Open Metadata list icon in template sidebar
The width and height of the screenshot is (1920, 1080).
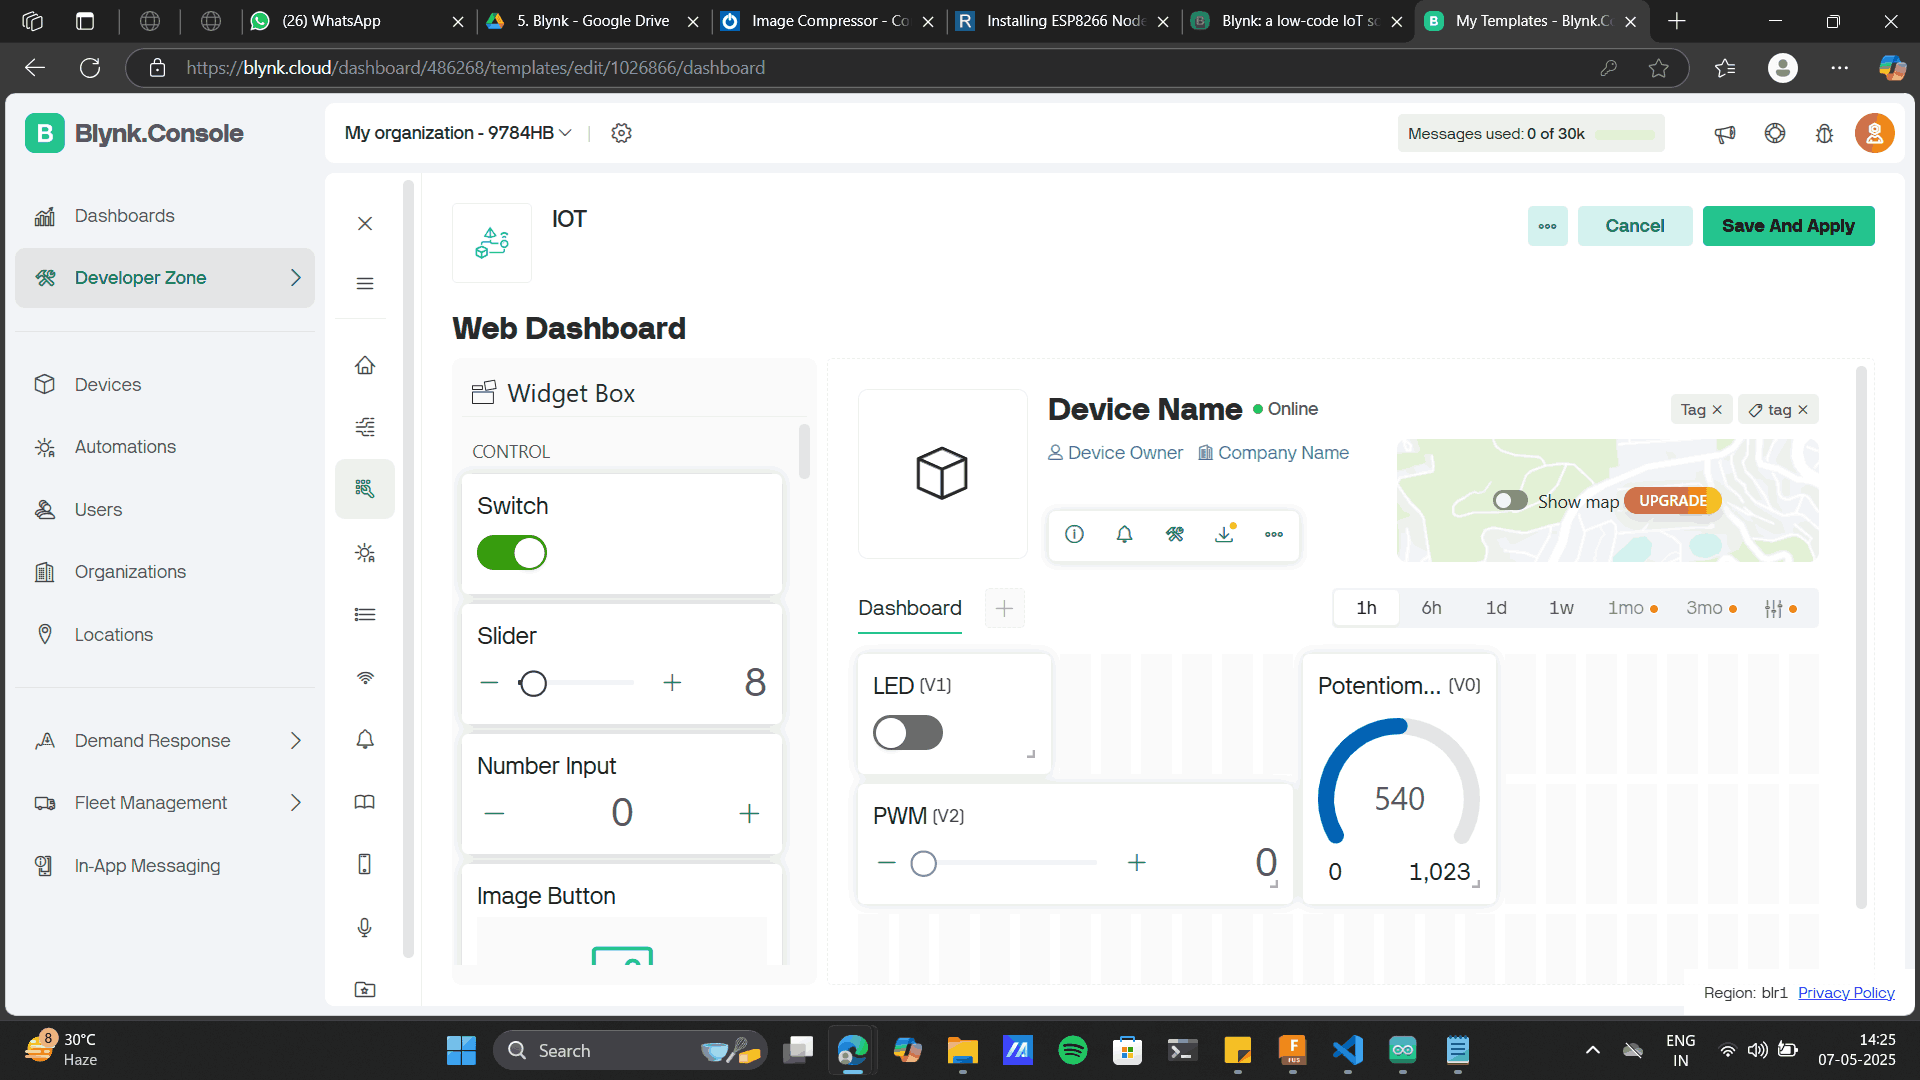[365, 614]
